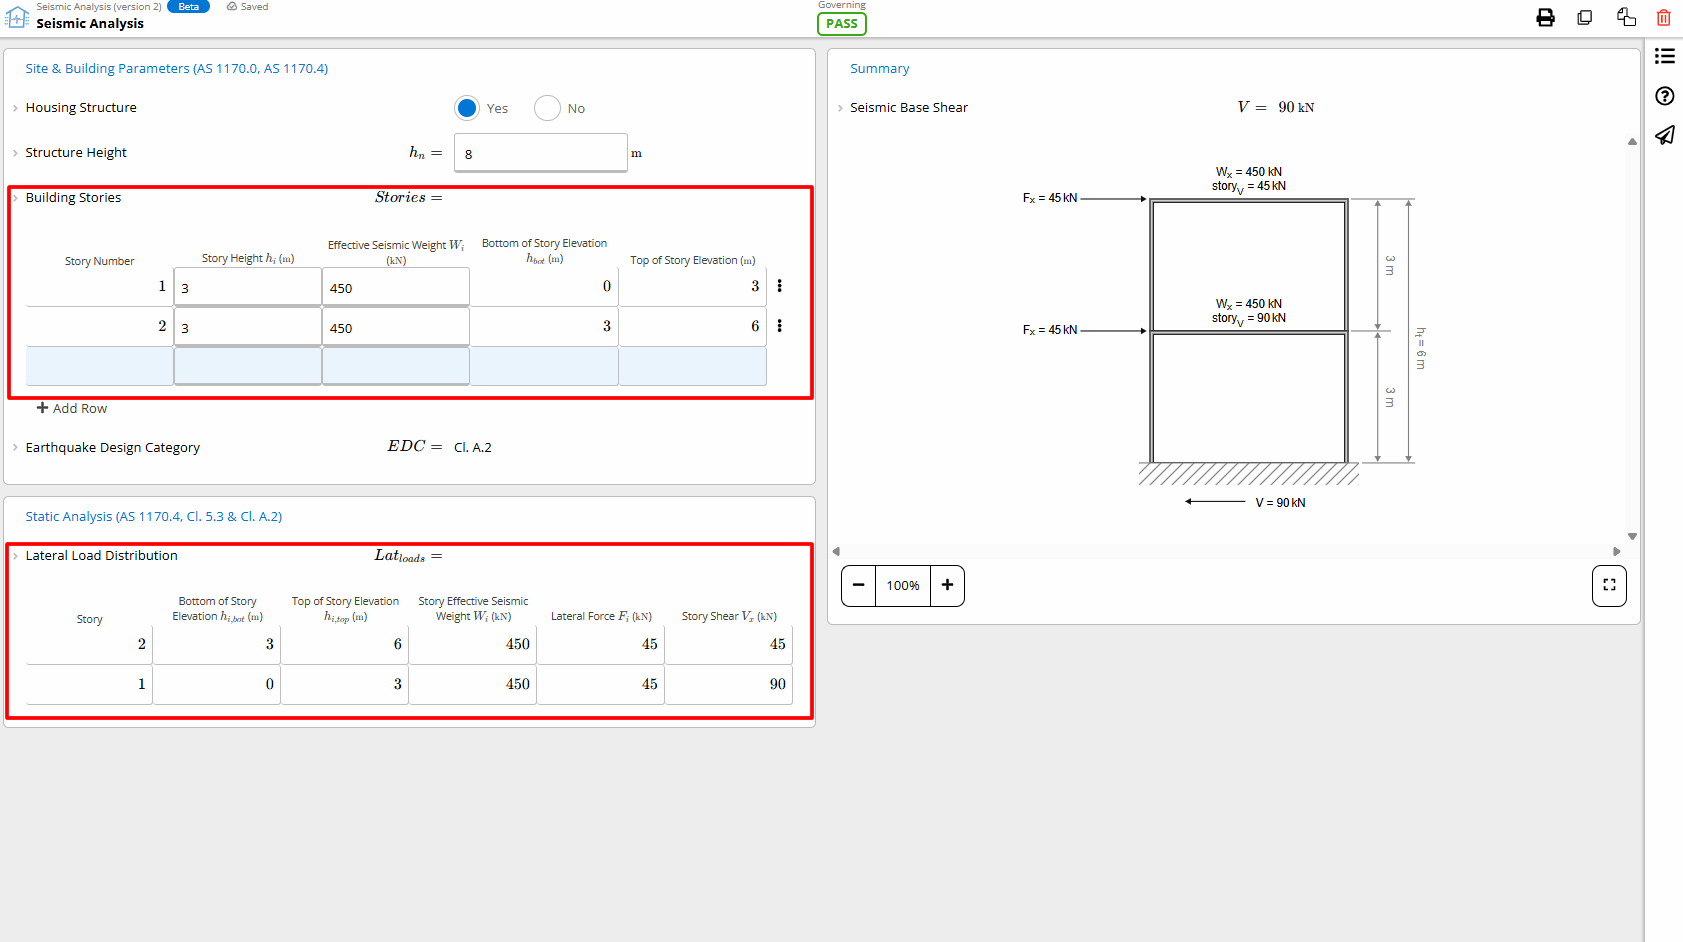The image size is (1683, 942).
Task: Toggle fullscreen view of the diagram
Action: [1609, 585]
